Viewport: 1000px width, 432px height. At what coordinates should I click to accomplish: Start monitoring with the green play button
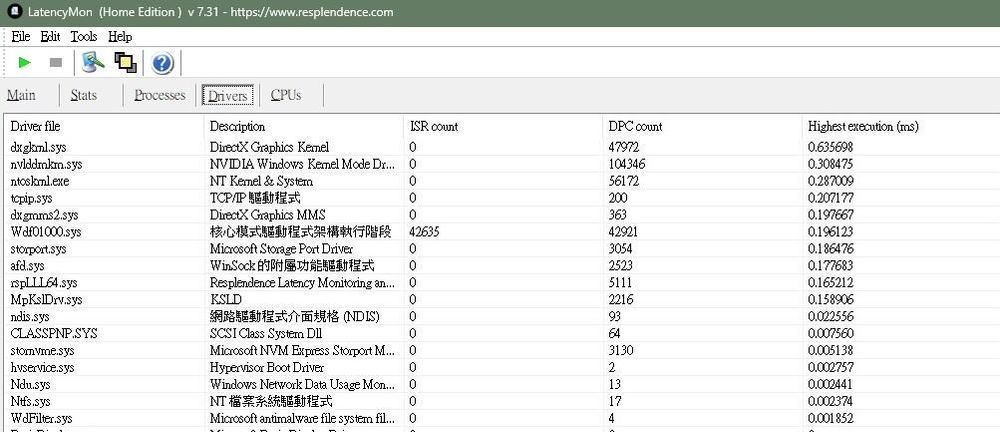click(25, 63)
